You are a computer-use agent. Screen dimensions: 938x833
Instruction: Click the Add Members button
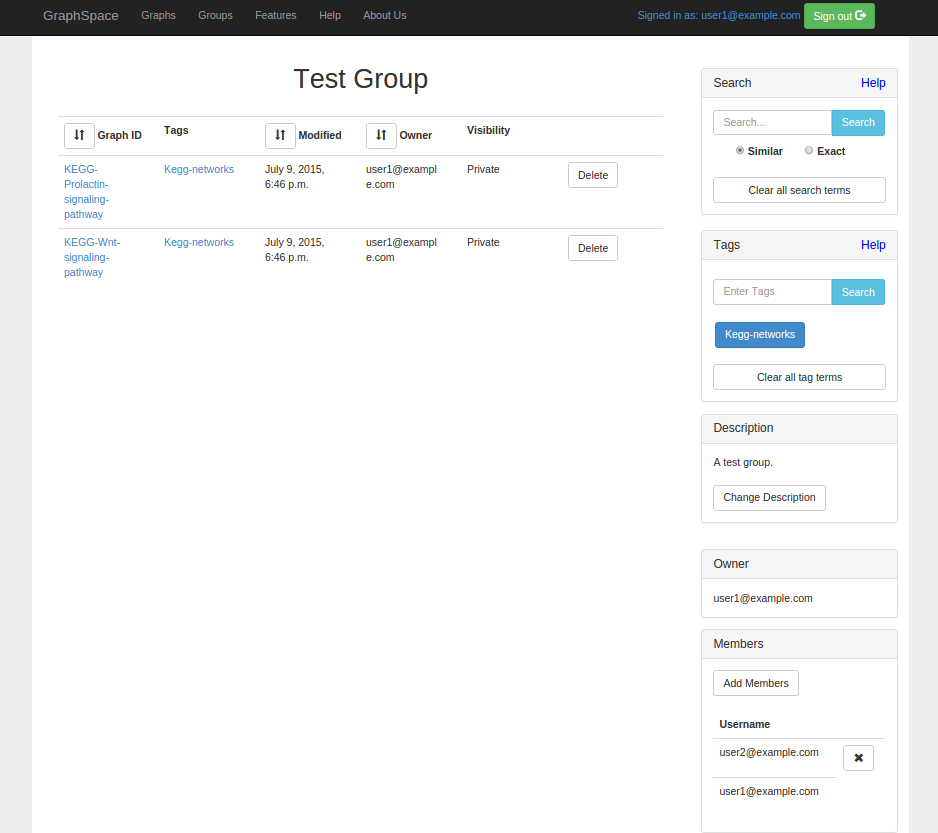(x=756, y=683)
